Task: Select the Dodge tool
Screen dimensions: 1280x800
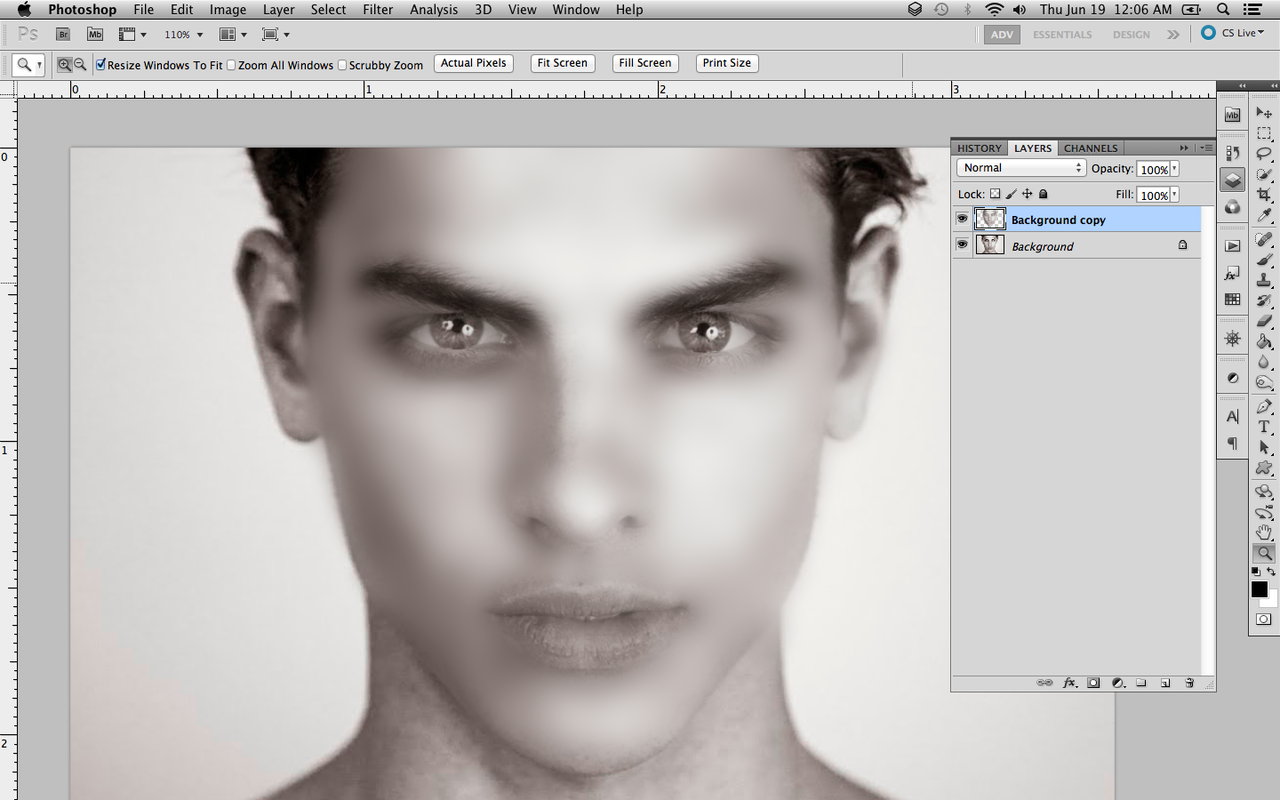Action: point(1264,381)
